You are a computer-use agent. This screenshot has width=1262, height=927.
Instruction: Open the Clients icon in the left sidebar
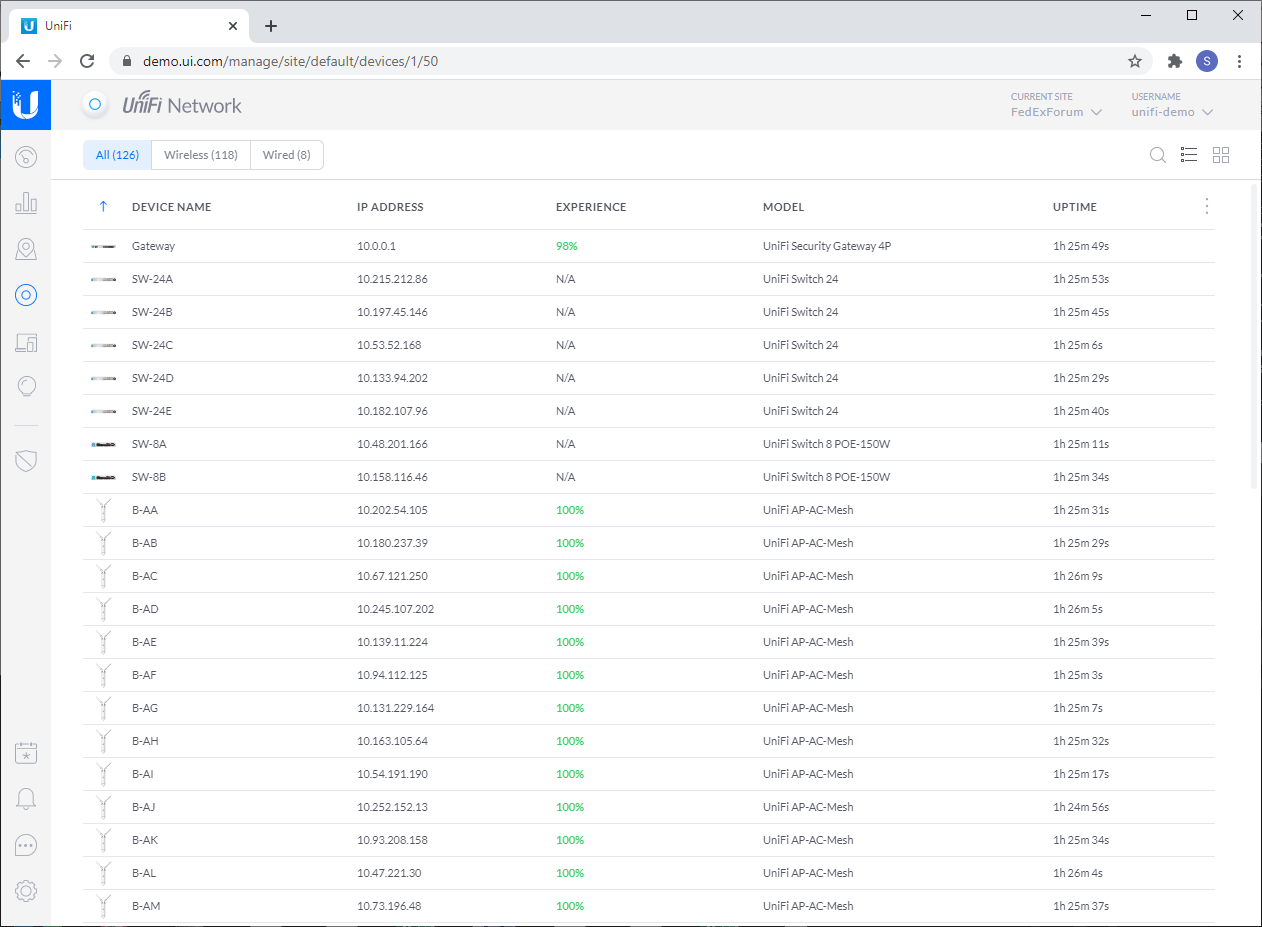26,342
